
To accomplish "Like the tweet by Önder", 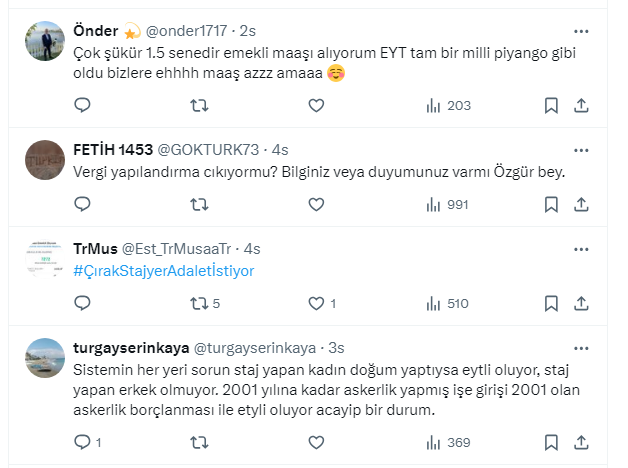I will pyautogui.click(x=316, y=104).
